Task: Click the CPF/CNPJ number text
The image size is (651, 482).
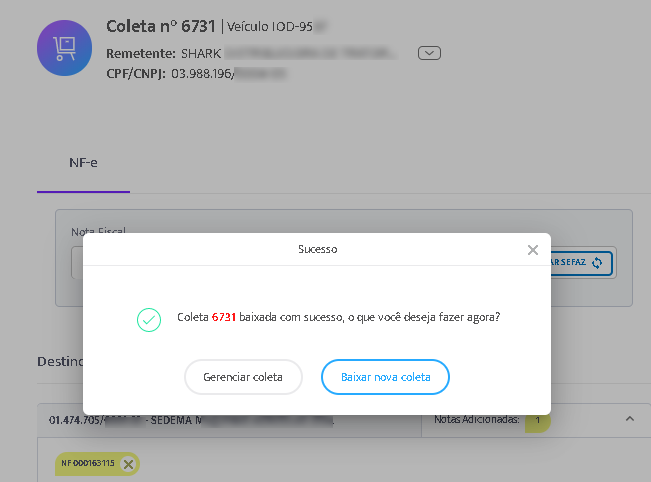Action: pyautogui.click(x=229, y=73)
